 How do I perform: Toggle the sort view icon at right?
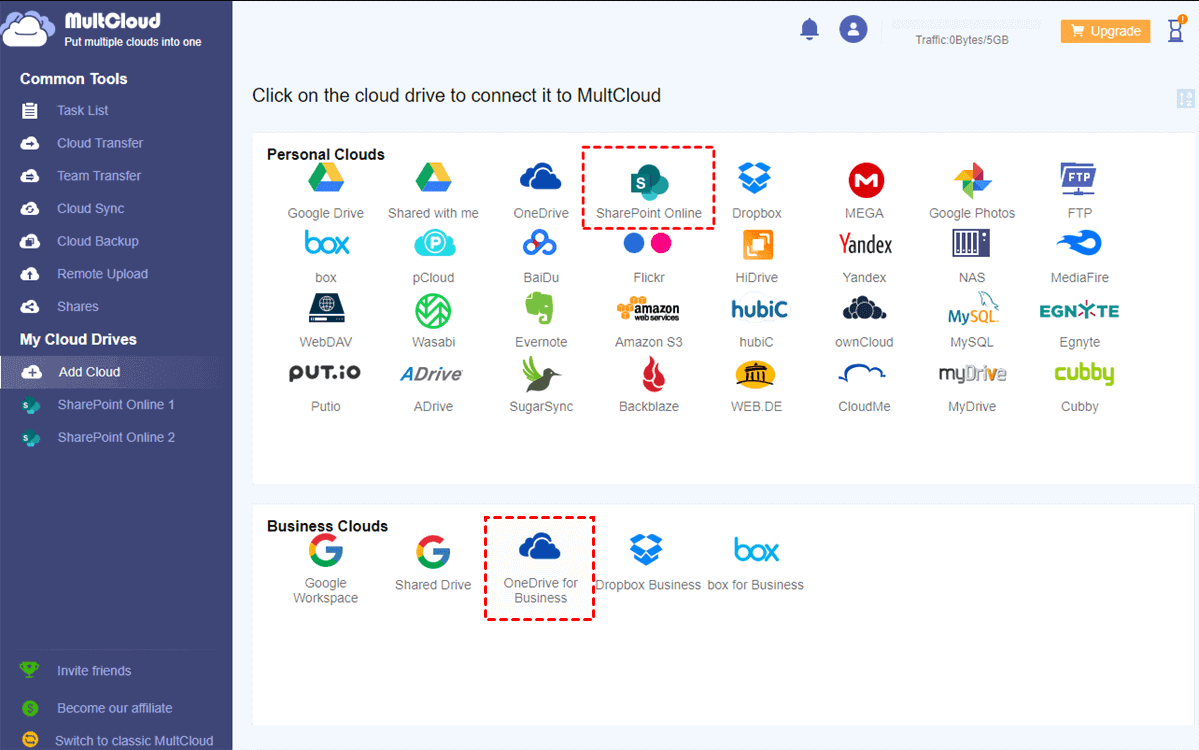coord(1185,98)
